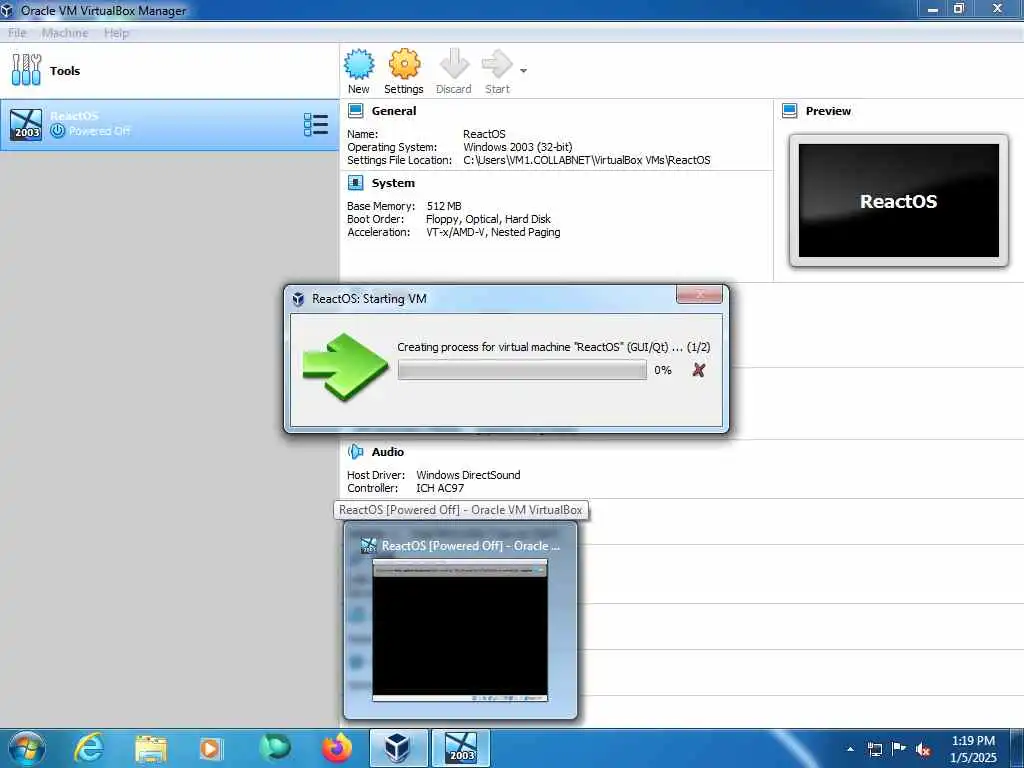This screenshot has width=1024, height=768.
Task: Open the Help menu
Action: tap(116, 33)
